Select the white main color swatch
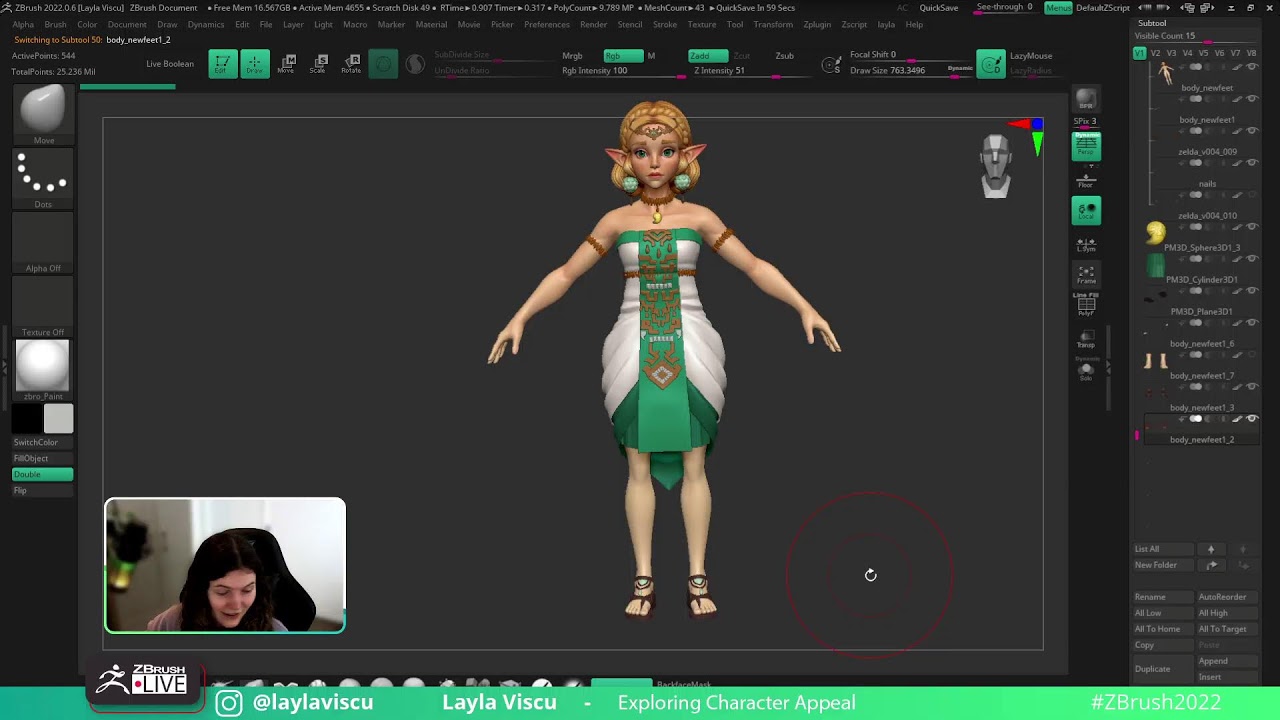1280x720 pixels. pos(58,419)
